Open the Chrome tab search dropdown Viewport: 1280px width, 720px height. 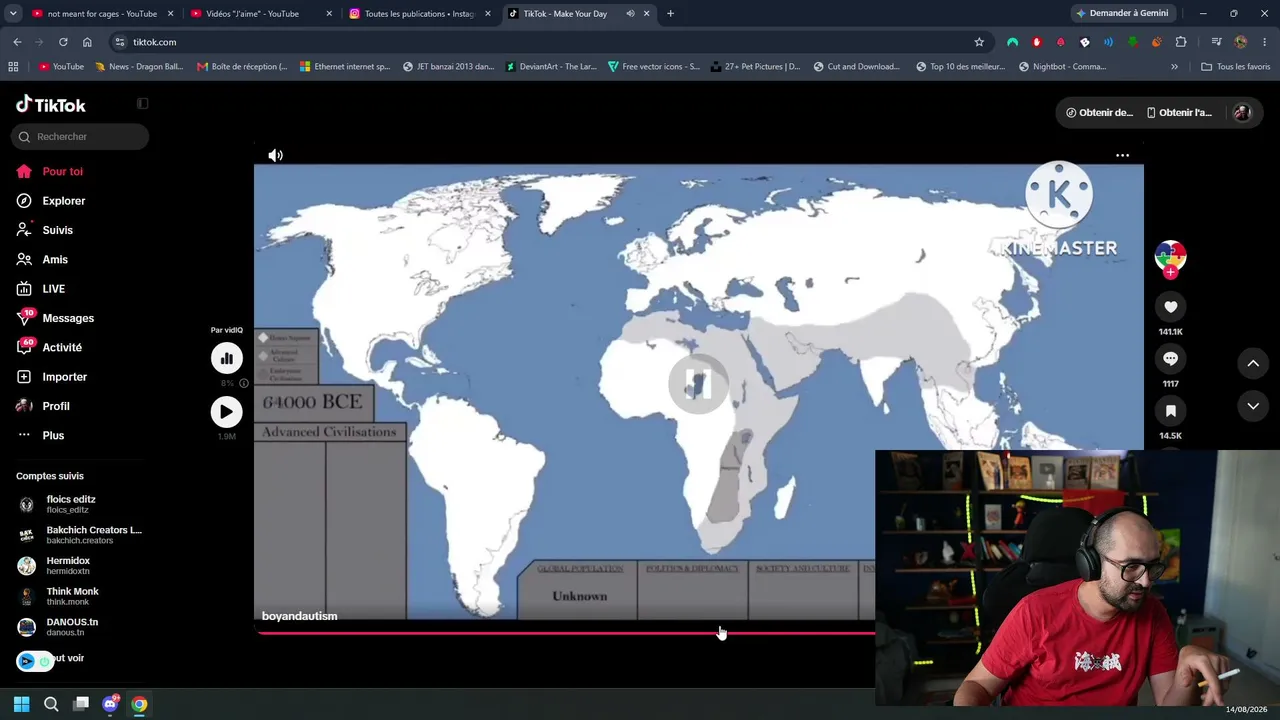[11, 14]
